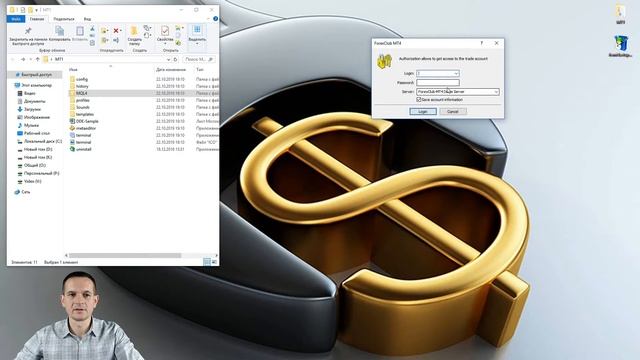Sort by Дата изменения column header
Screen dimensions: 640x360
171,70
